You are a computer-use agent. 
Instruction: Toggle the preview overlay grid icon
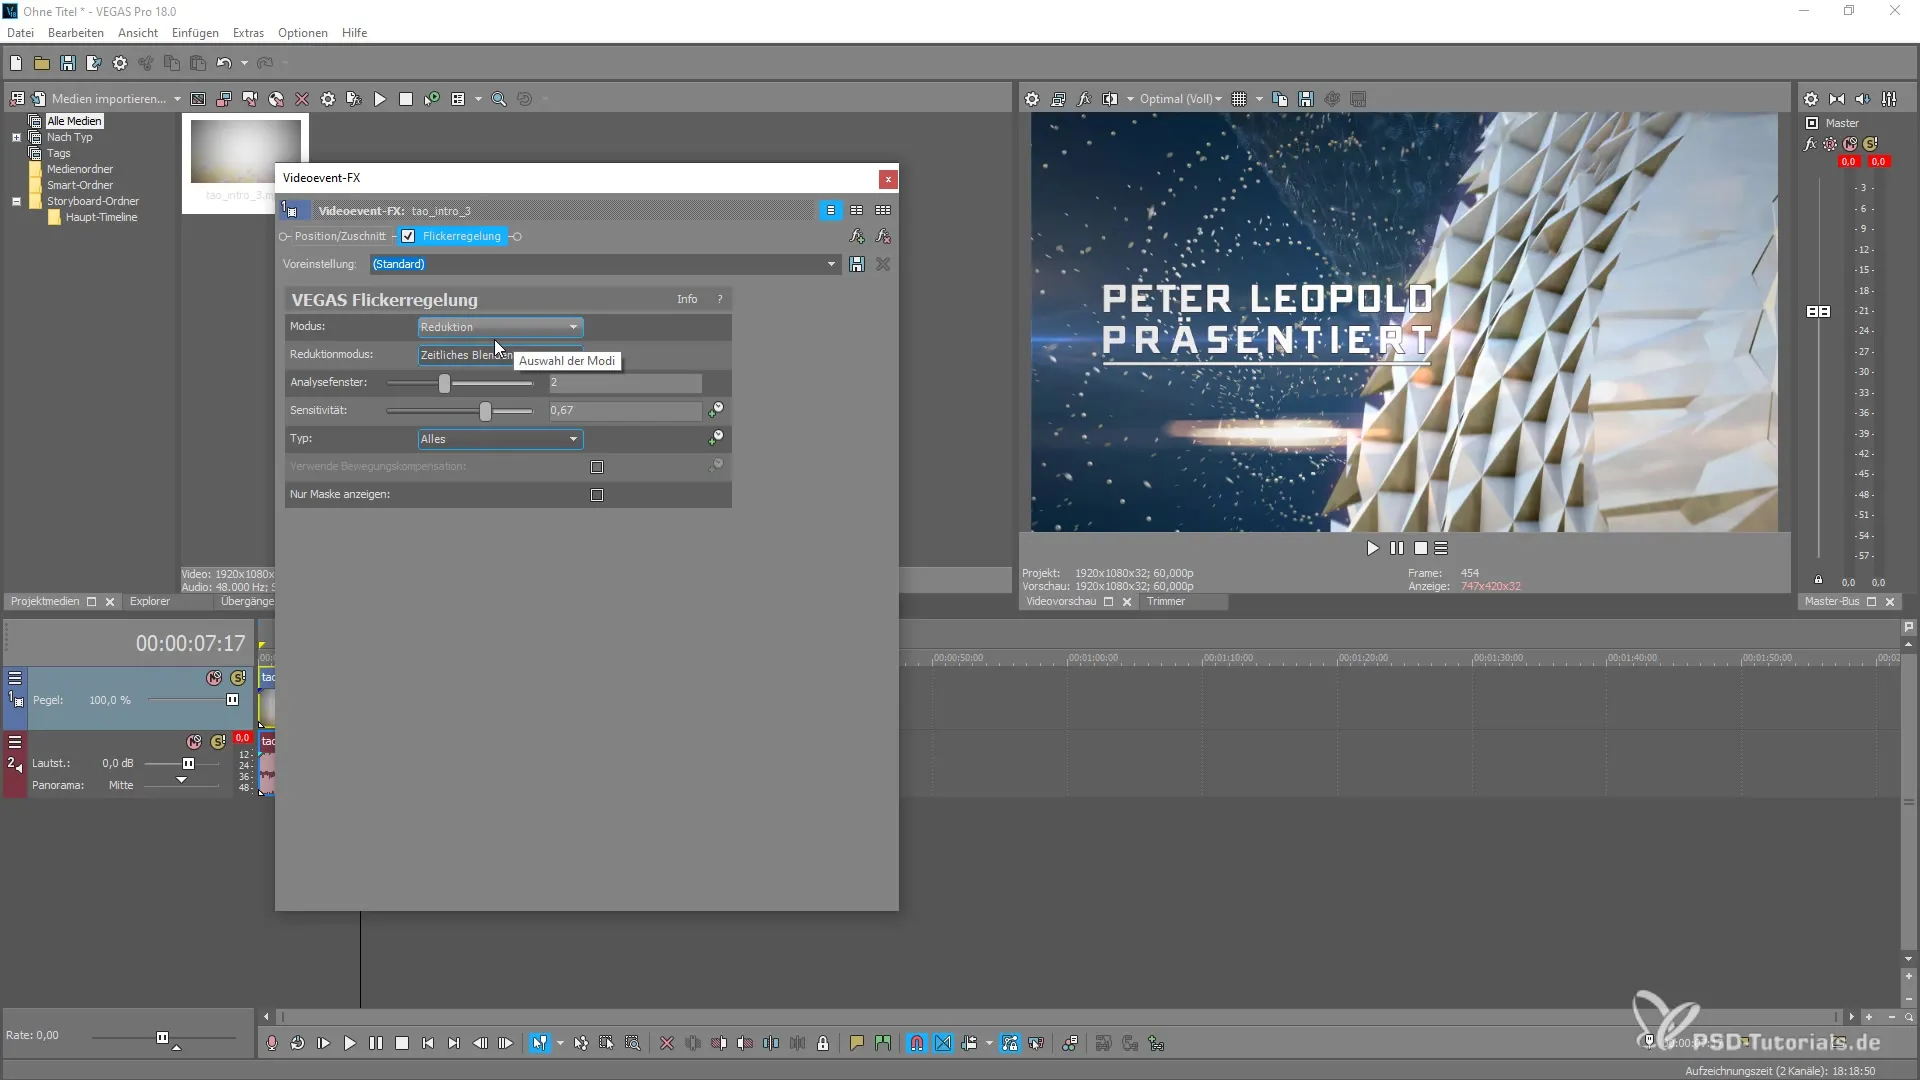point(1239,99)
